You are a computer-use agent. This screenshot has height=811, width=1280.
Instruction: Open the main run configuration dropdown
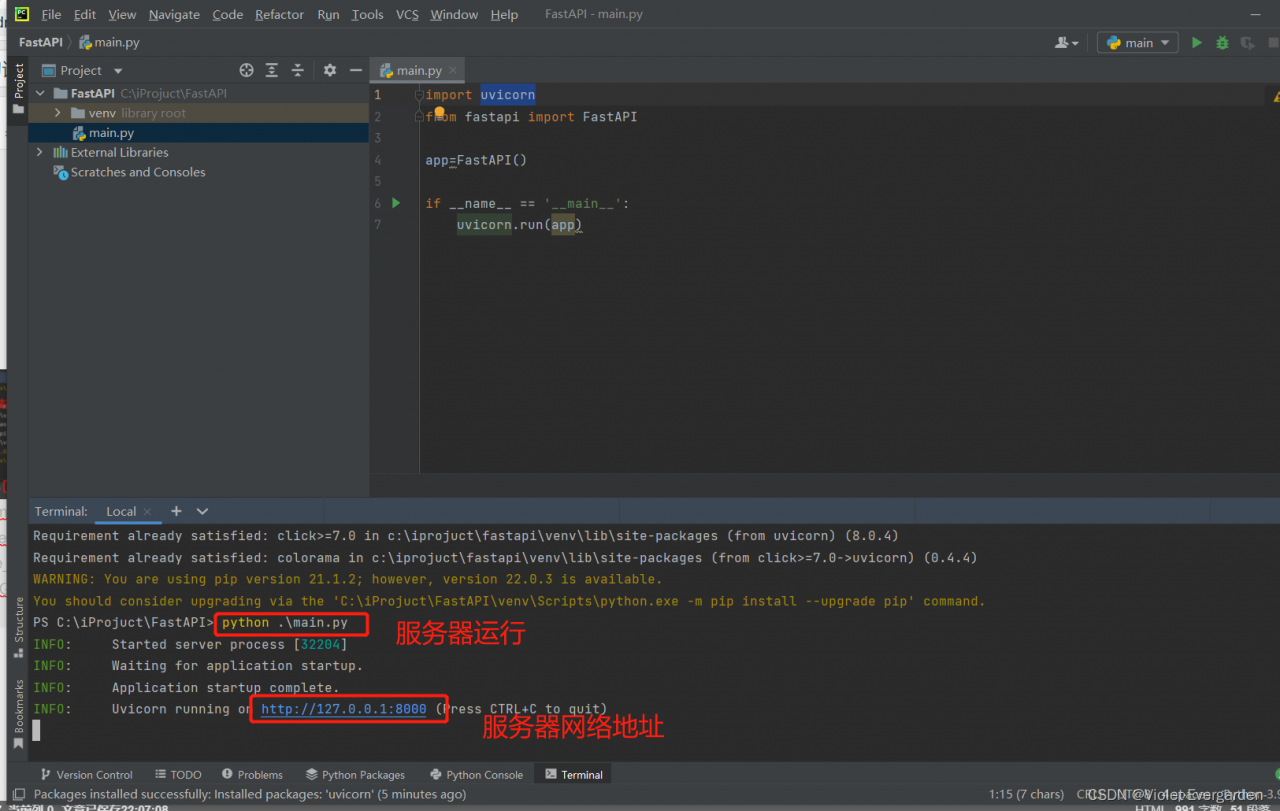pyautogui.click(x=1137, y=43)
